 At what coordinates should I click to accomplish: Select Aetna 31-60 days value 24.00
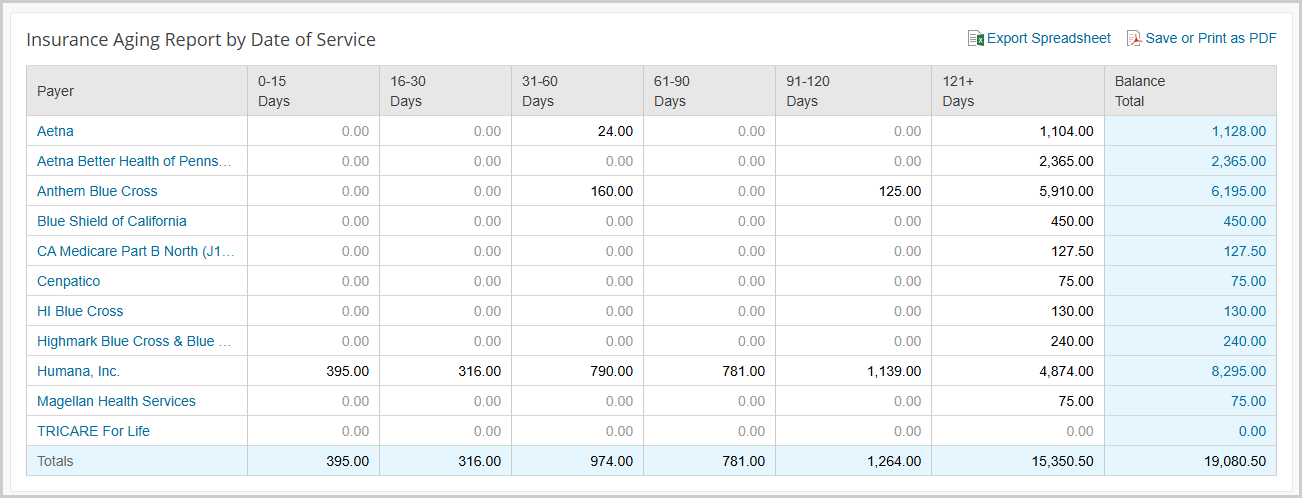(x=615, y=131)
